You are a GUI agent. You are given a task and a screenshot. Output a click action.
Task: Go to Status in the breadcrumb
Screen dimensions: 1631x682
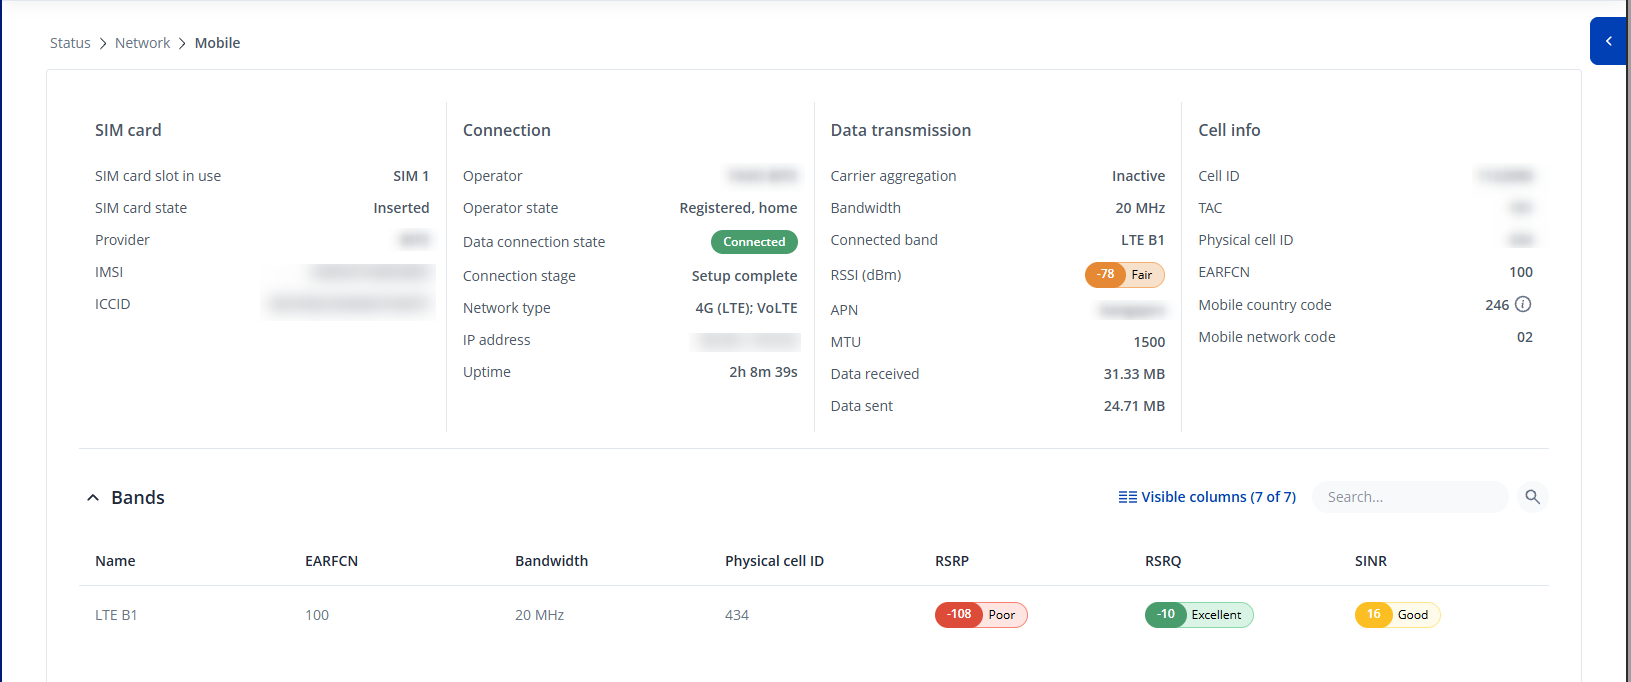pyautogui.click(x=70, y=43)
